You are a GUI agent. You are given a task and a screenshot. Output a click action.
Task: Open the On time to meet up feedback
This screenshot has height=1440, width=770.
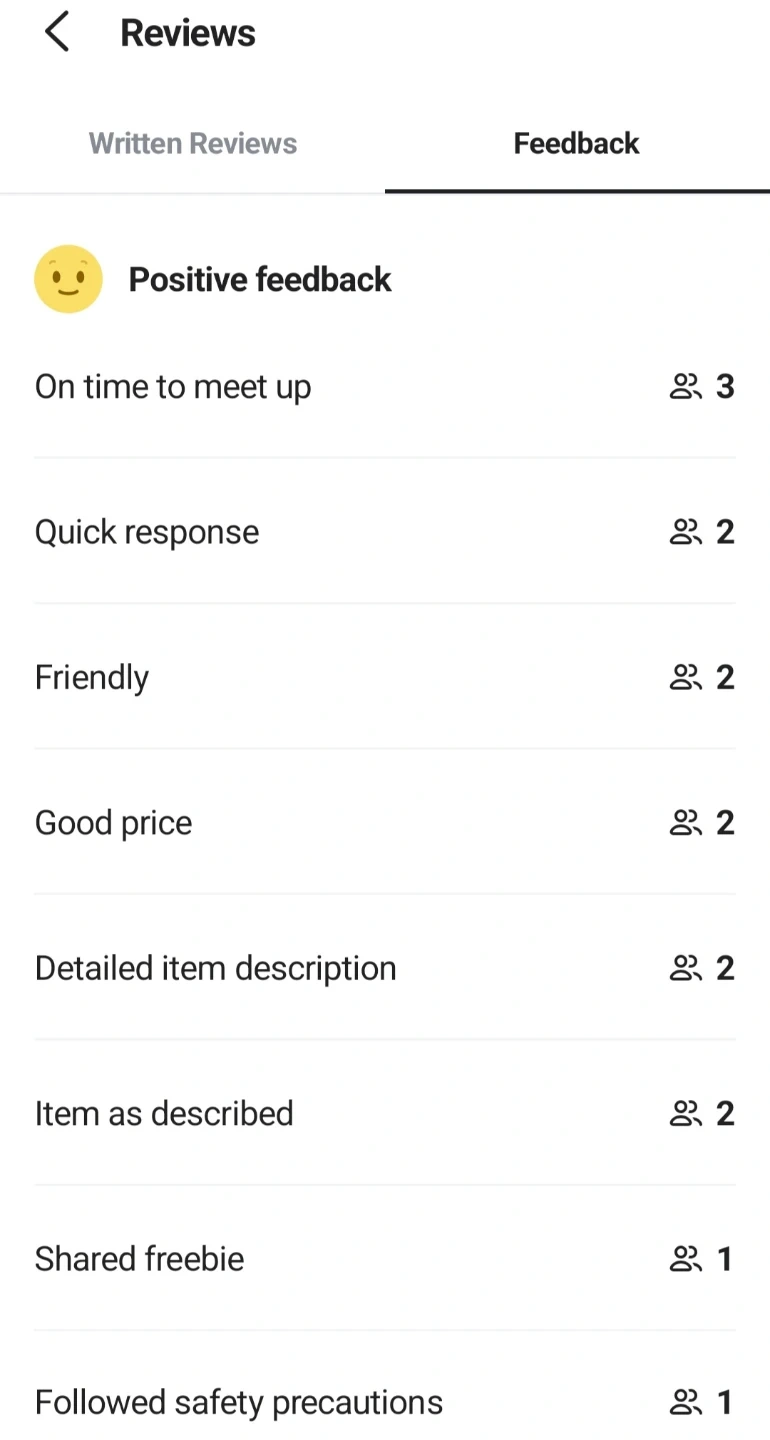tap(173, 387)
